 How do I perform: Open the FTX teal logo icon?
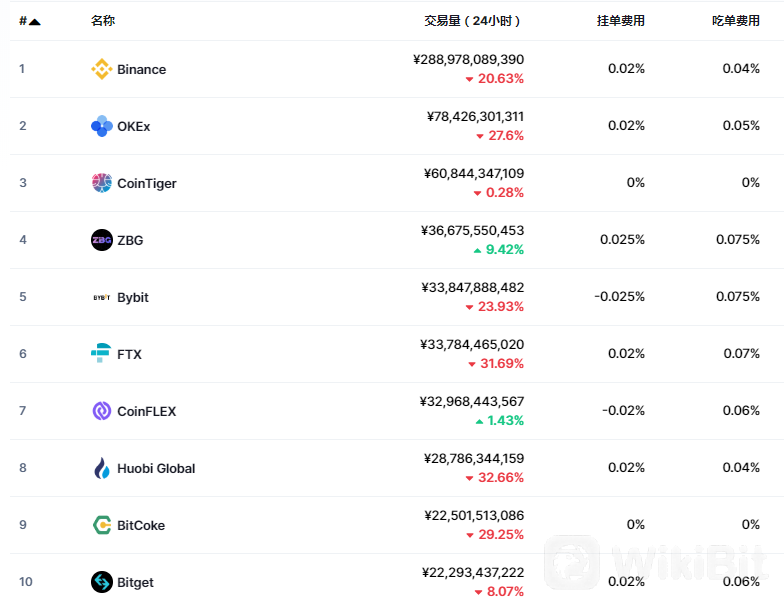click(x=101, y=353)
